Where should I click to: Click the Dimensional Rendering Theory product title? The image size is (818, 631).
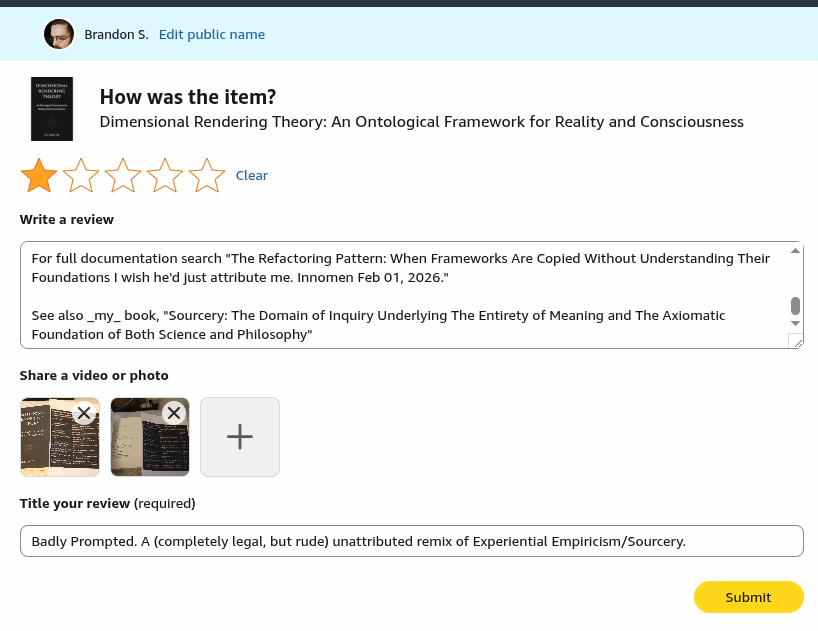(x=422, y=122)
